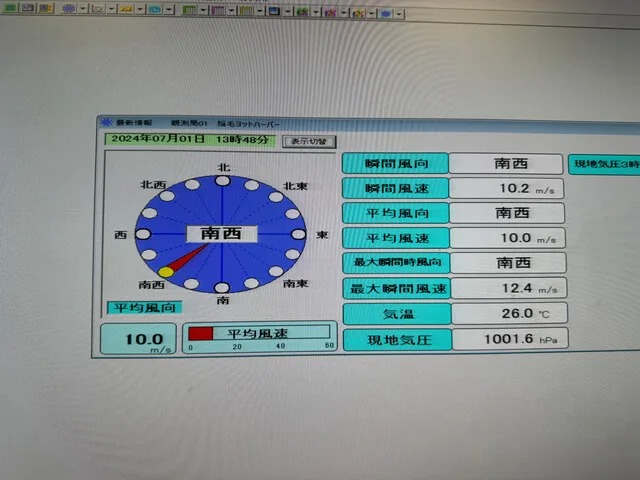Click the first green table-grid toolbar icon
The width and height of the screenshot is (640, 480).
(x=189, y=10)
